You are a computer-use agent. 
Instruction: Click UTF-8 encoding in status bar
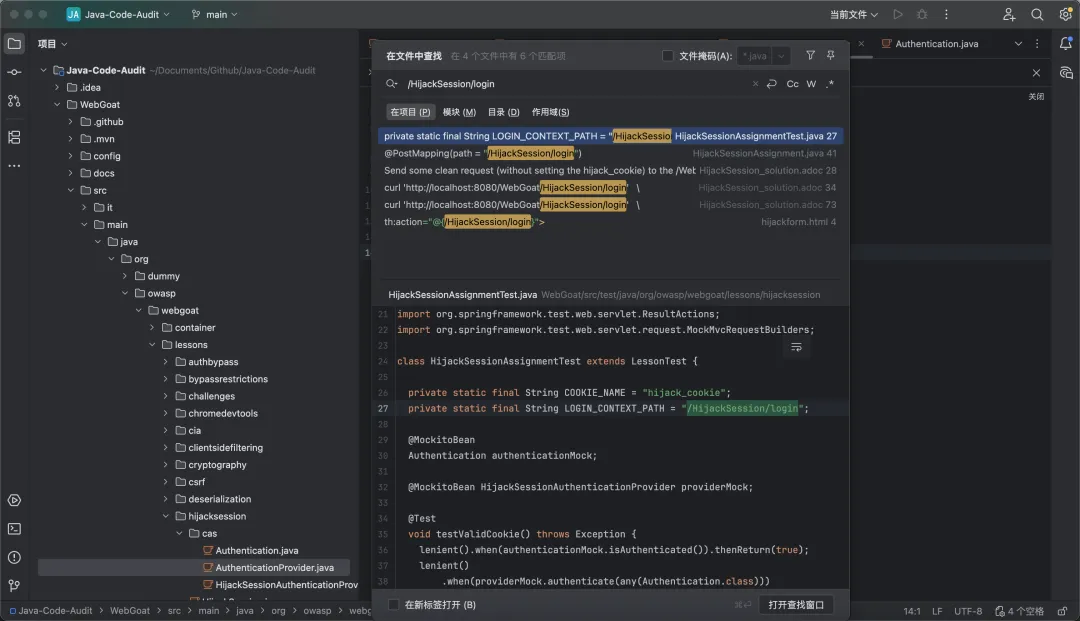[x=968, y=611]
